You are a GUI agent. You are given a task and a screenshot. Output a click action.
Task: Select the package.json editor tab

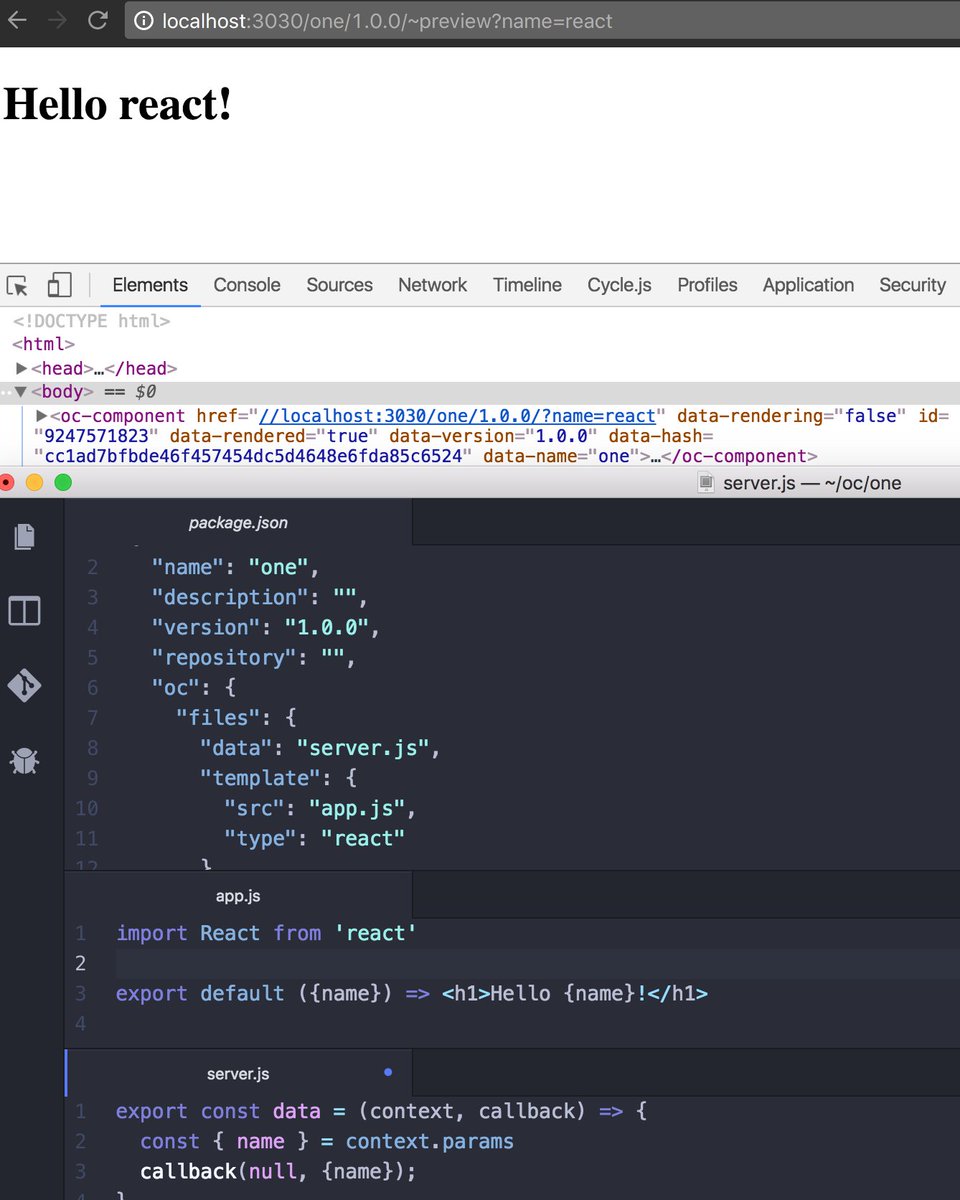[238, 522]
